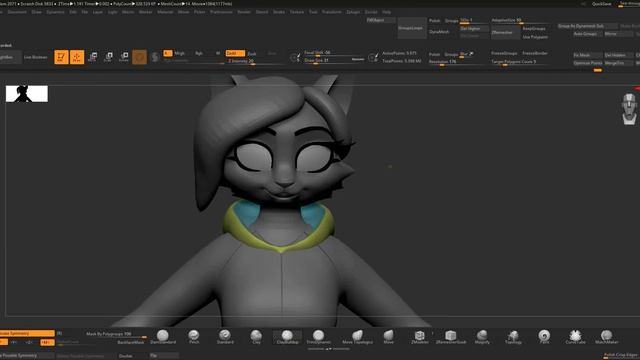Toggle FreezeBorder option

pyautogui.click(x=535, y=53)
